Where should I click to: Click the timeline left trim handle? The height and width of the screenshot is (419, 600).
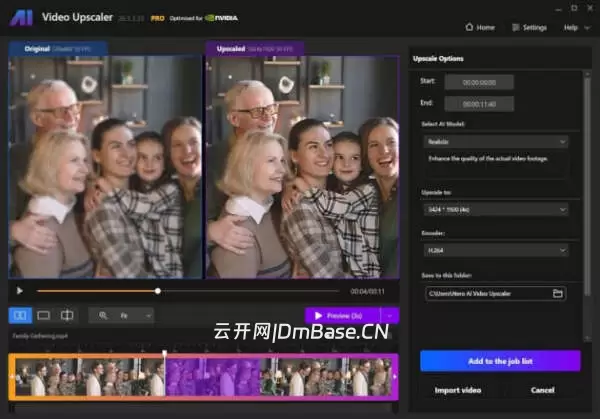click(12, 377)
